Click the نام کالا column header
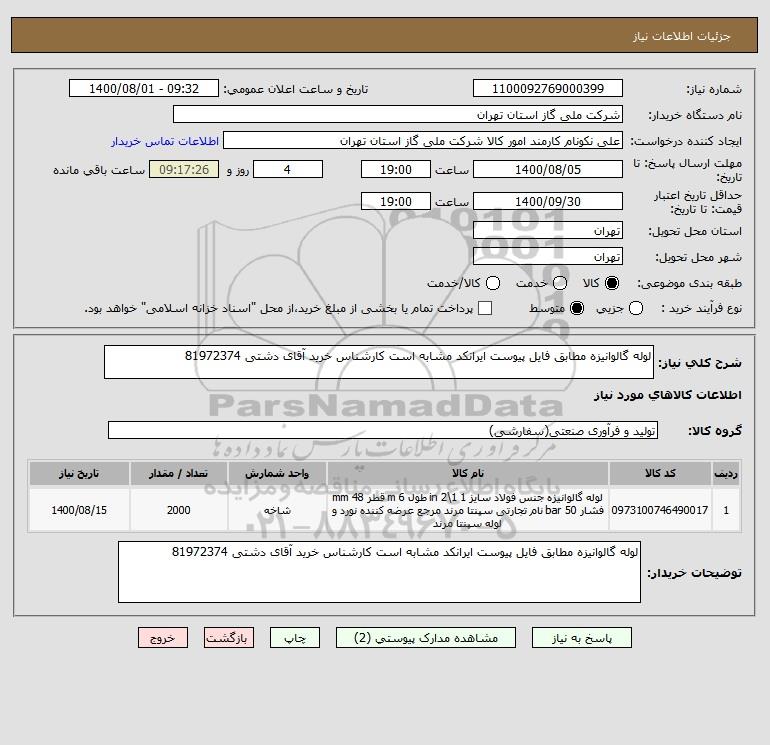The width and height of the screenshot is (770, 745). [468, 473]
